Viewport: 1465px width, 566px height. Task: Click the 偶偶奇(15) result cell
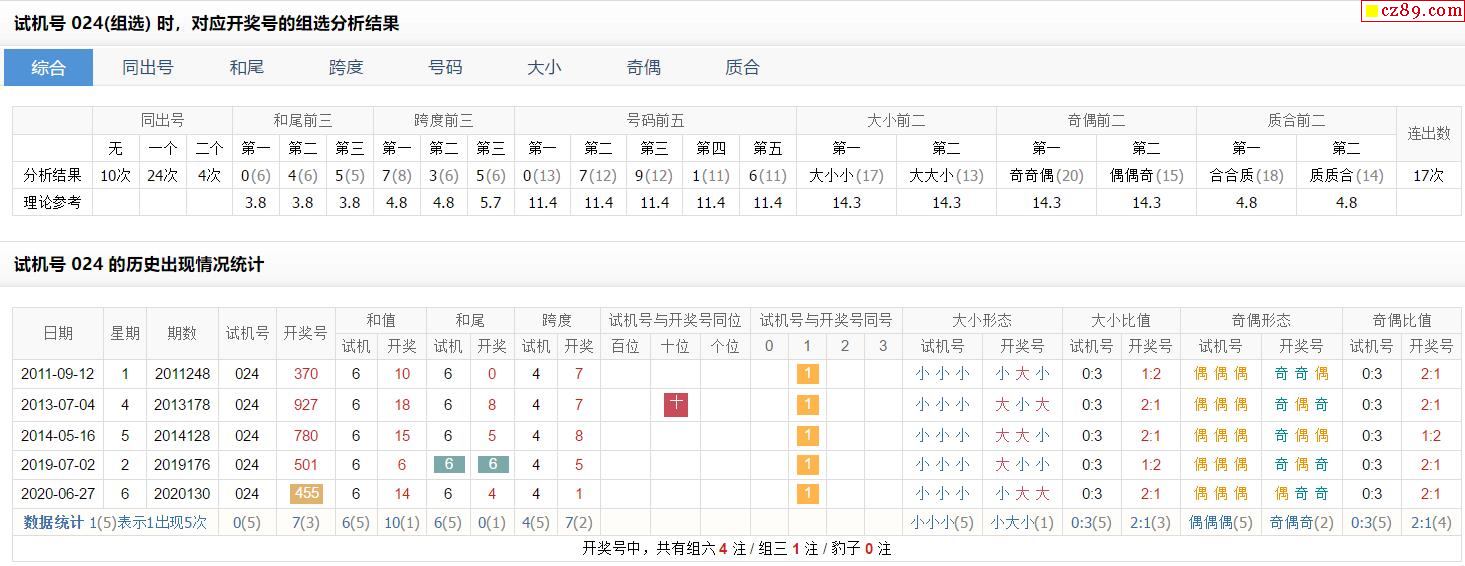coord(1146,175)
